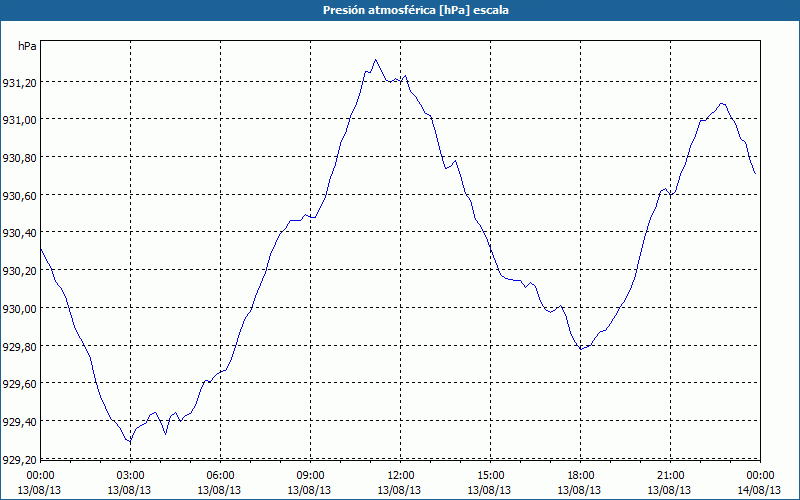Click the 13/08/13 date beneath 18:00
Screen dimensions: 800x500
pos(579,490)
